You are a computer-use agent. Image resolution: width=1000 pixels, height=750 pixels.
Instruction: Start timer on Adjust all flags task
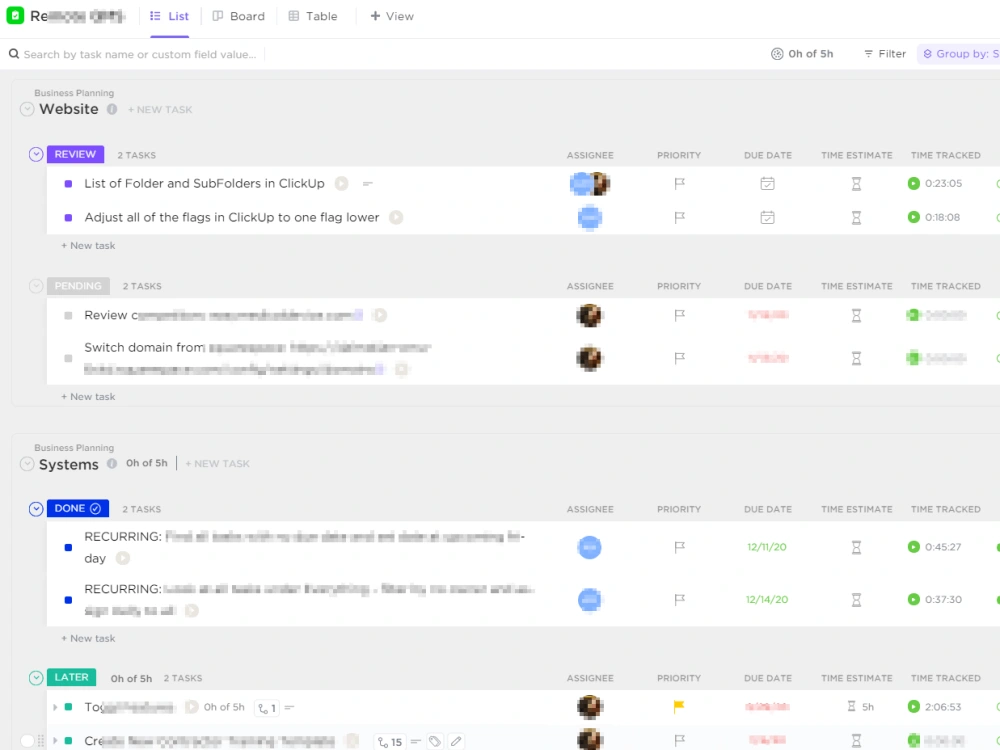point(396,217)
